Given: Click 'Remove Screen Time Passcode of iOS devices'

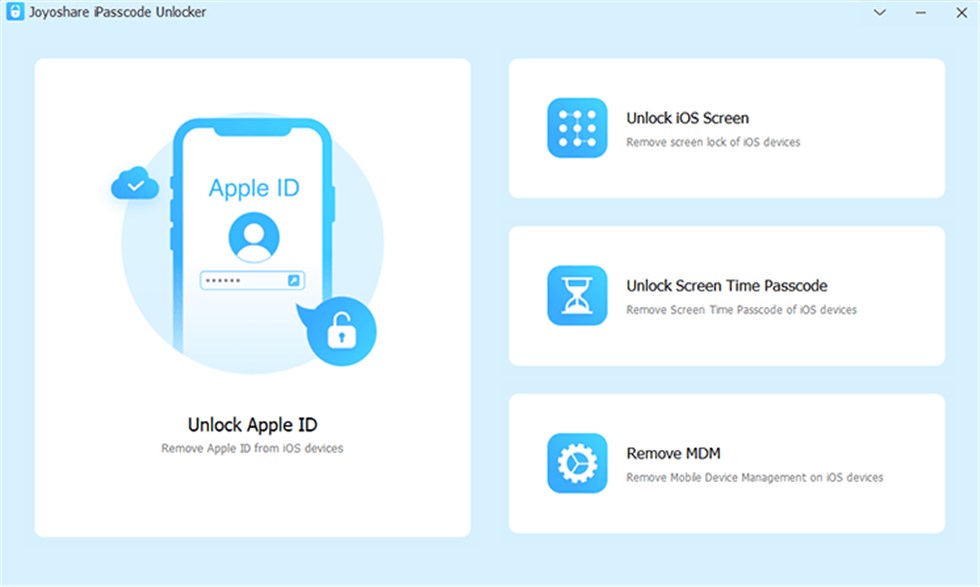Looking at the screenshot, I should (x=741, y=309).
